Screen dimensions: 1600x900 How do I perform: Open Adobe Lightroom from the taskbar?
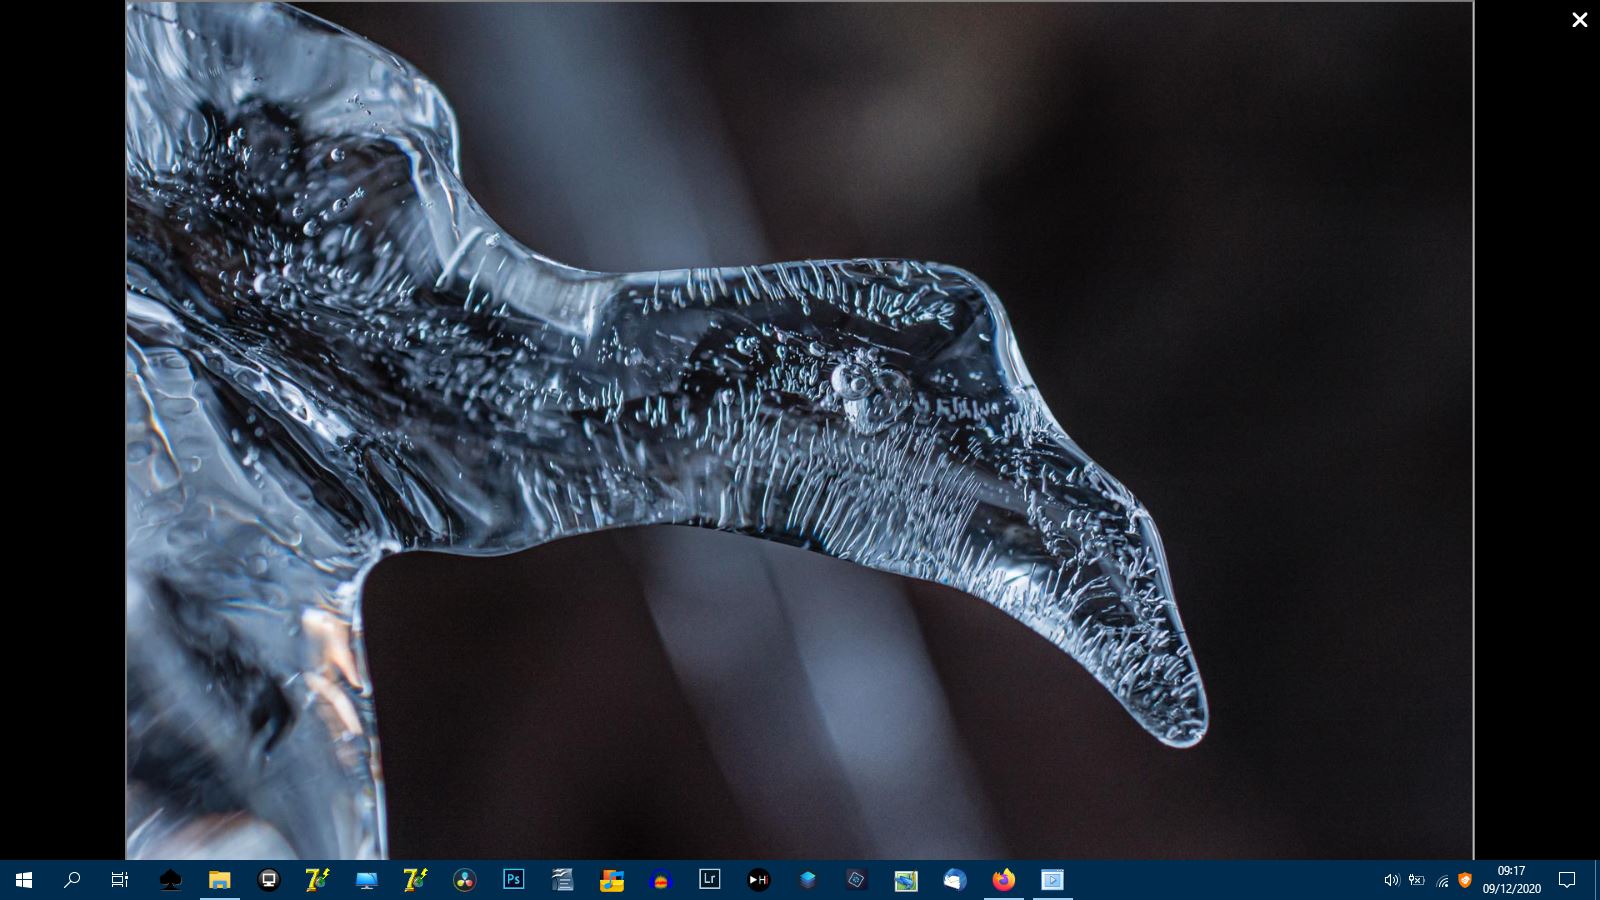tap(709, 880)
